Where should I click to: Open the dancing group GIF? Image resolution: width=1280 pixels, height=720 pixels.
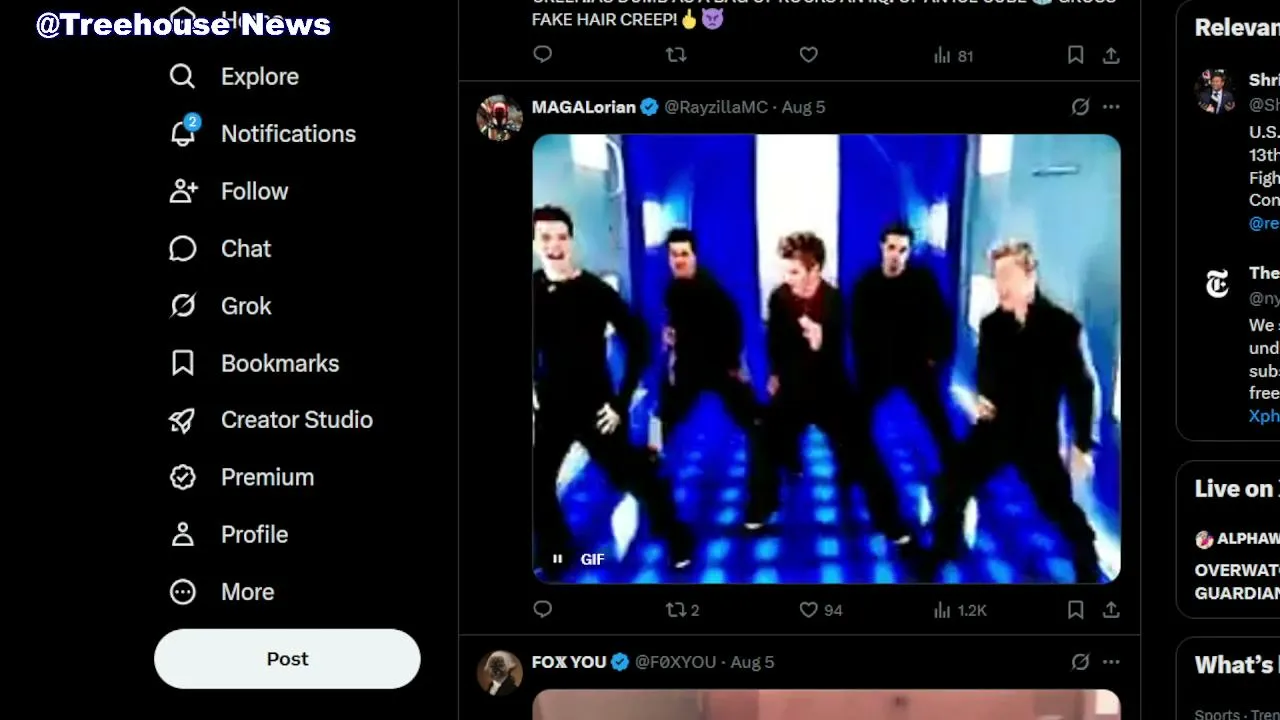coord(826,358)
